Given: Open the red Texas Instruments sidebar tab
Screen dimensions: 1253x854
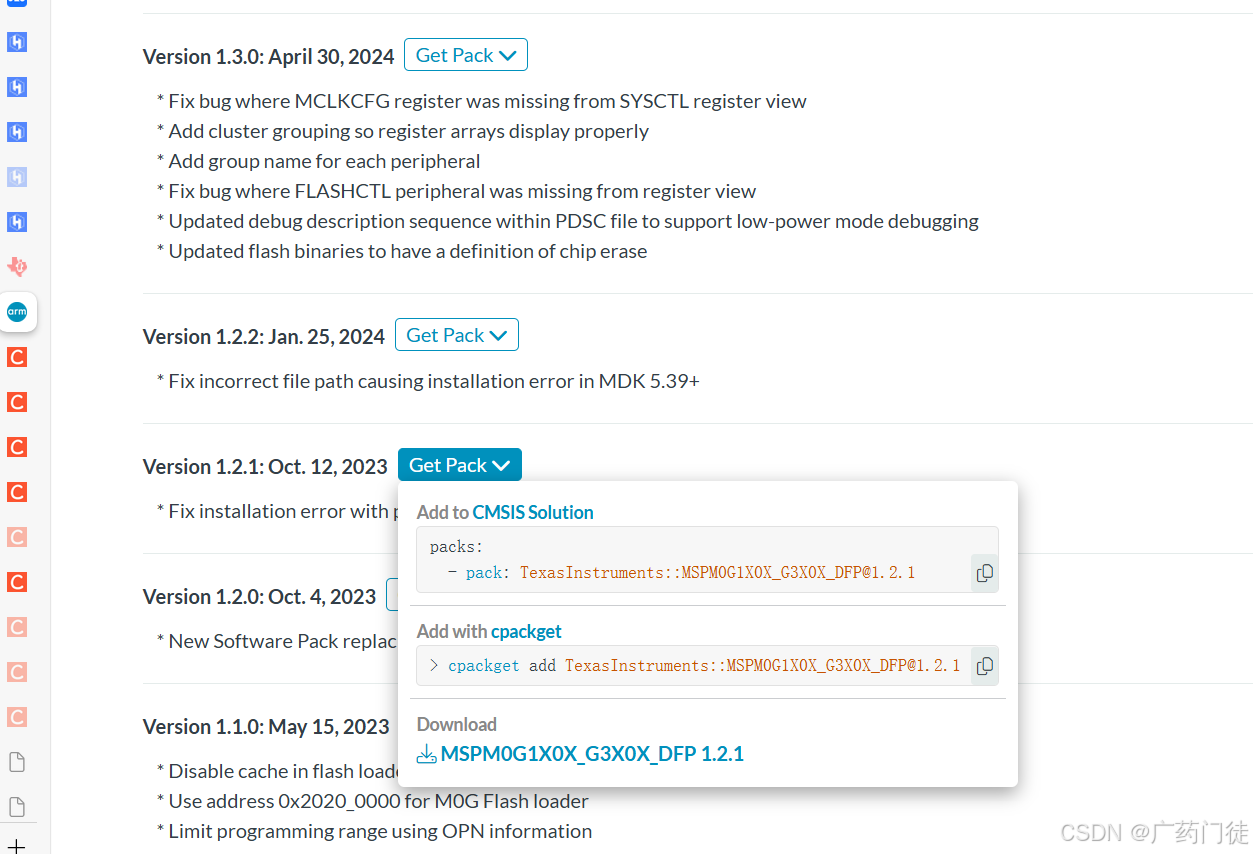Looking at the screenshot, I should click(17, 267).
